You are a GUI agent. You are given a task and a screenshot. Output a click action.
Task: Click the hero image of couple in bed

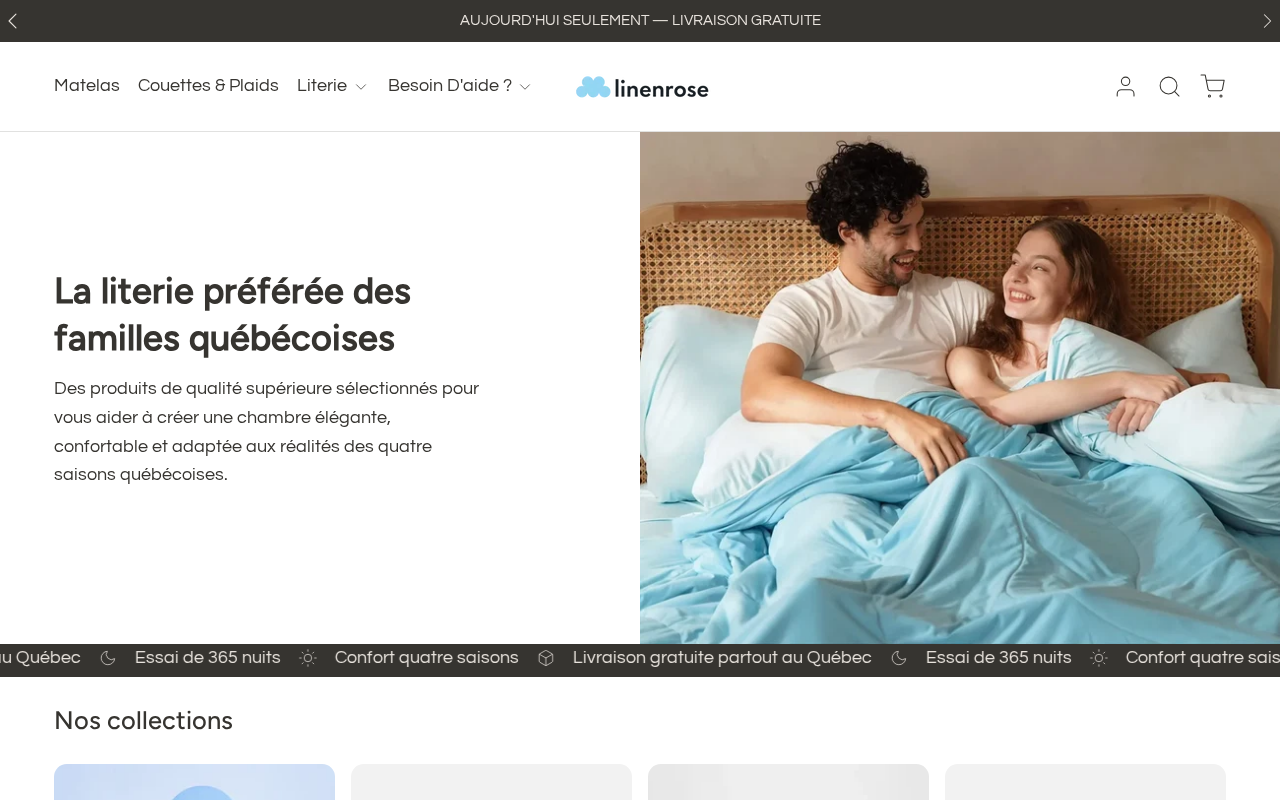pyautogui.click(x=960, y=388)
